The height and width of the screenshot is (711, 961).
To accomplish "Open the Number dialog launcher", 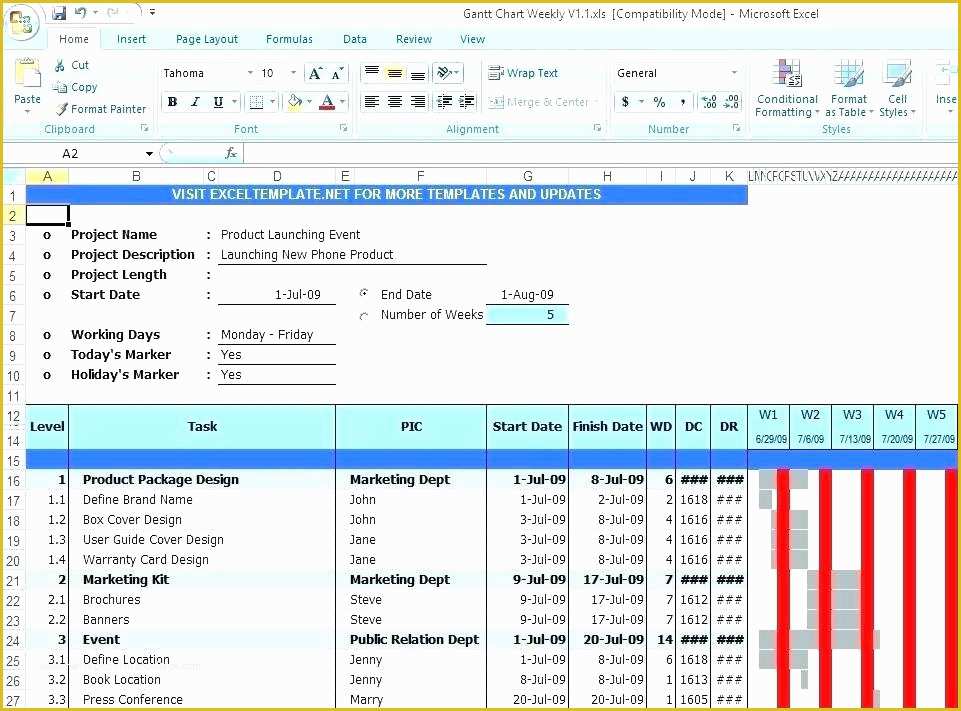I will [737, 128].
